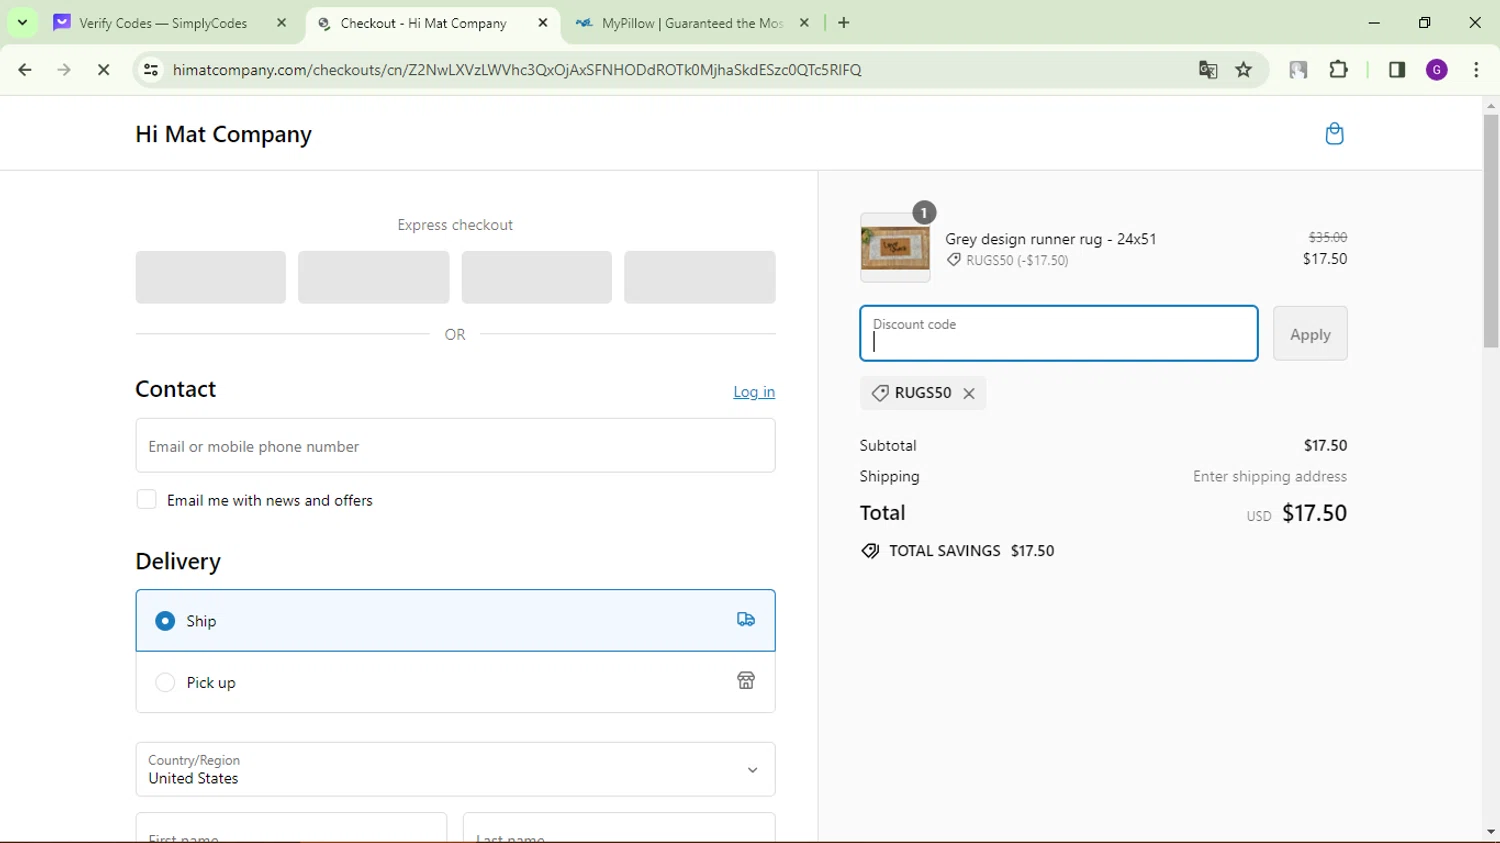Click the store icon in Pick up option
The width and height of the screenshot is (1500, 843).
746,681
